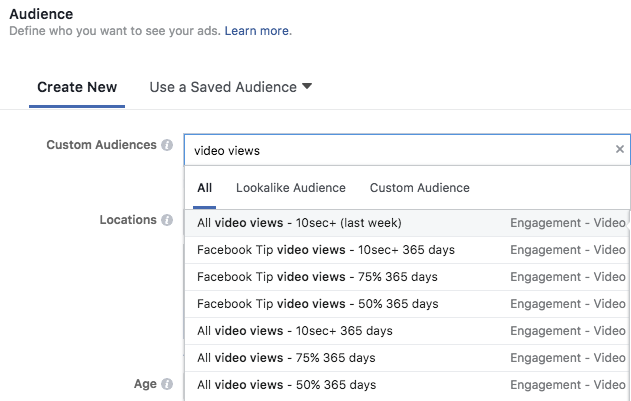The width and height of the screenshot is (631, 401).
Task: Switch to the Create New tab
Action: click(77, 87)
